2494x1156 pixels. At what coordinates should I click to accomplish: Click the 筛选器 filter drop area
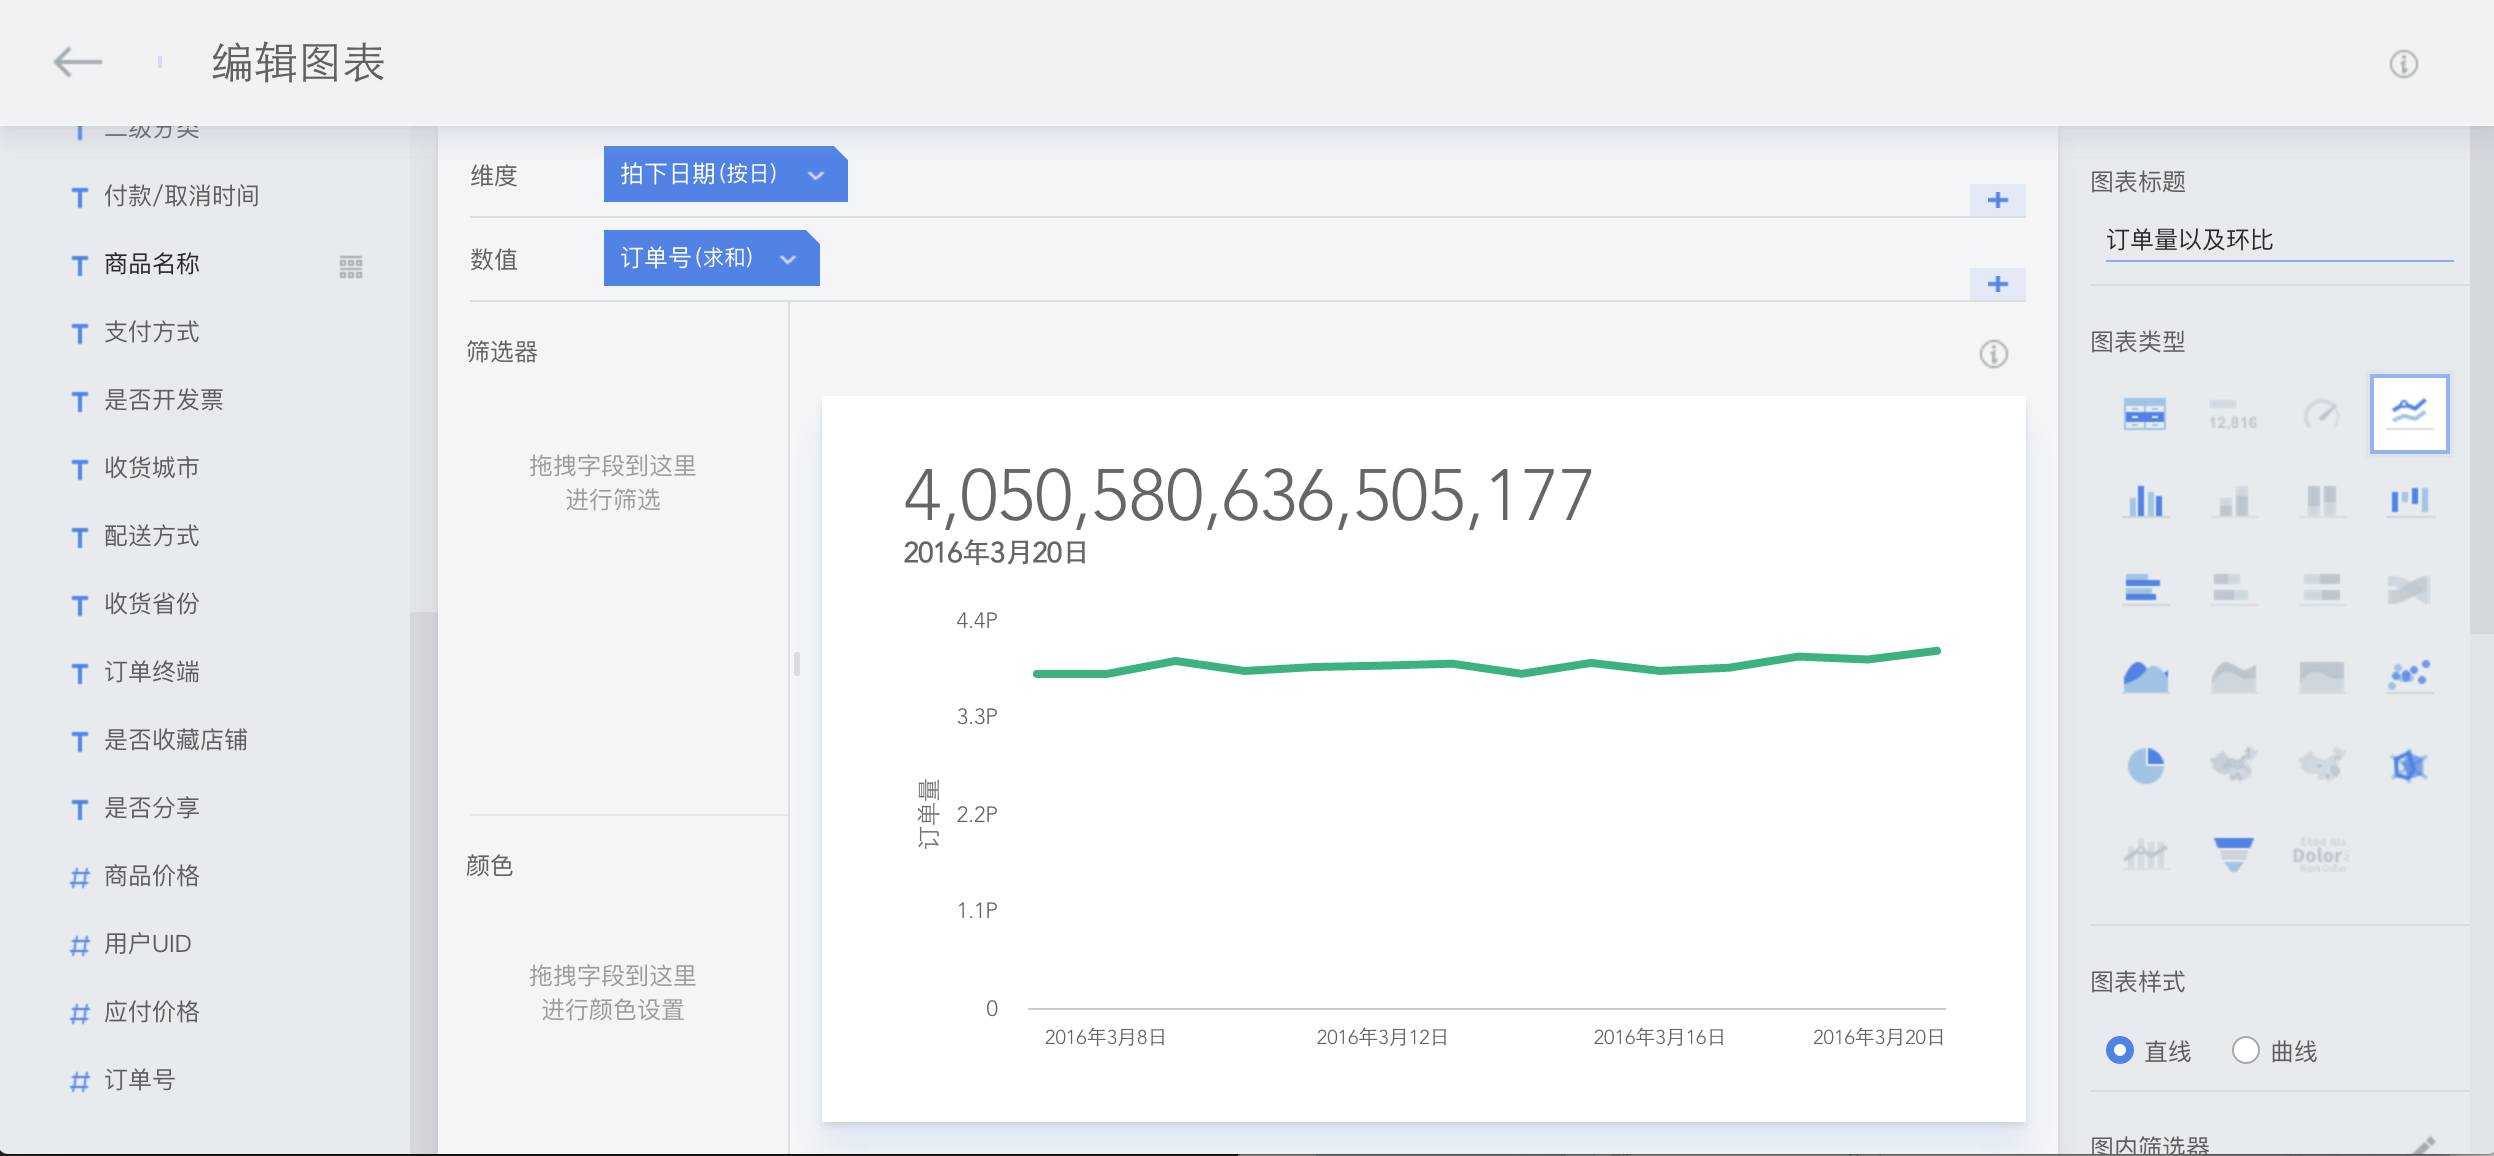click(x=613, y=482)
